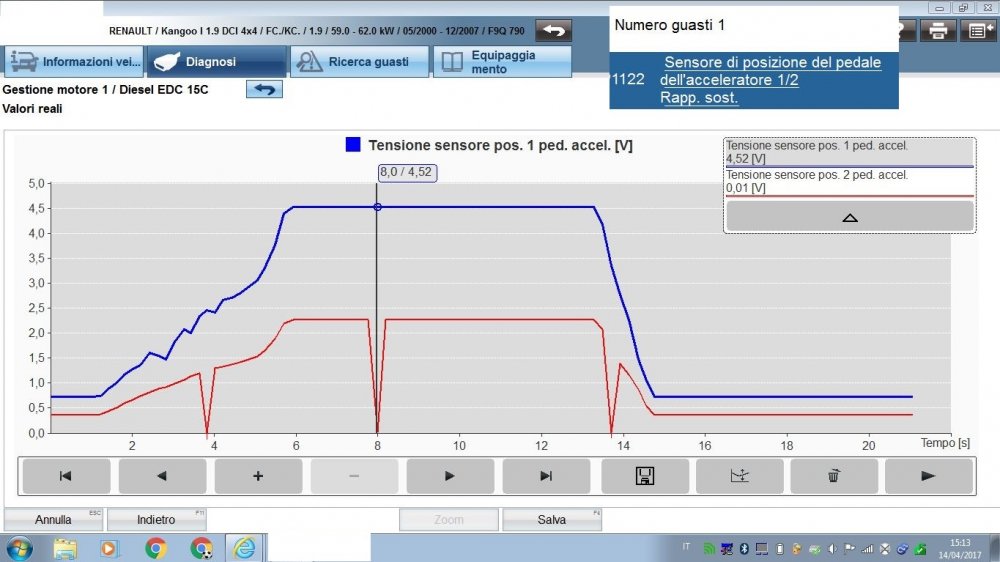This screenshot has width=1000, height=562.
Task: Zoom in graph using the plus button
Action: [258, 476]
